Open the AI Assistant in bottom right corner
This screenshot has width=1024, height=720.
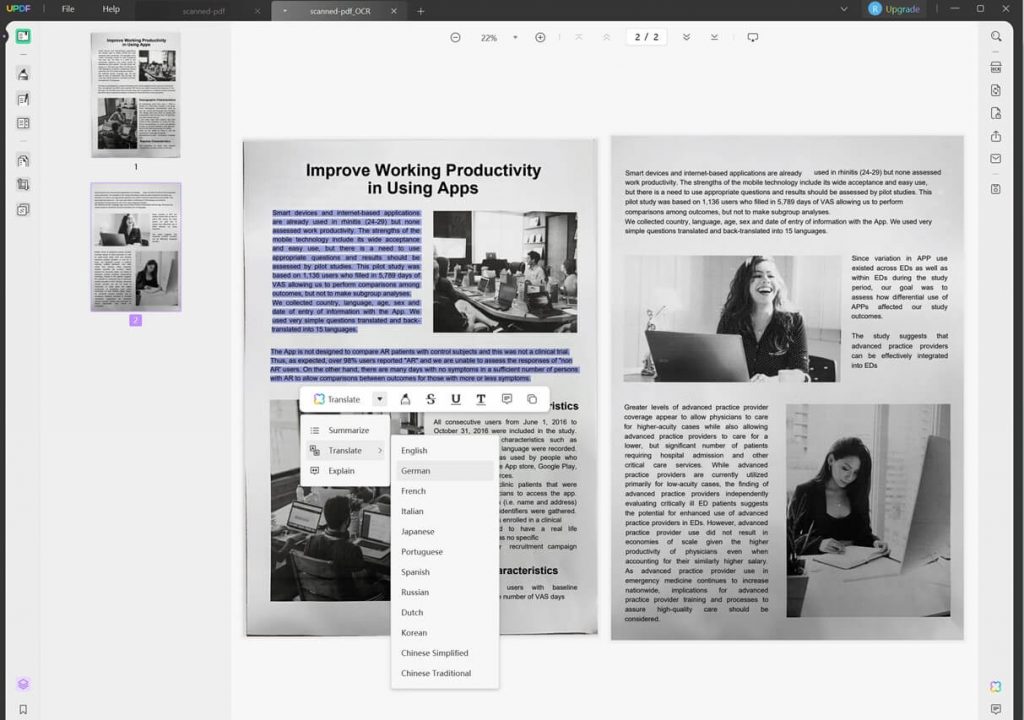click(x=995, y=687)
